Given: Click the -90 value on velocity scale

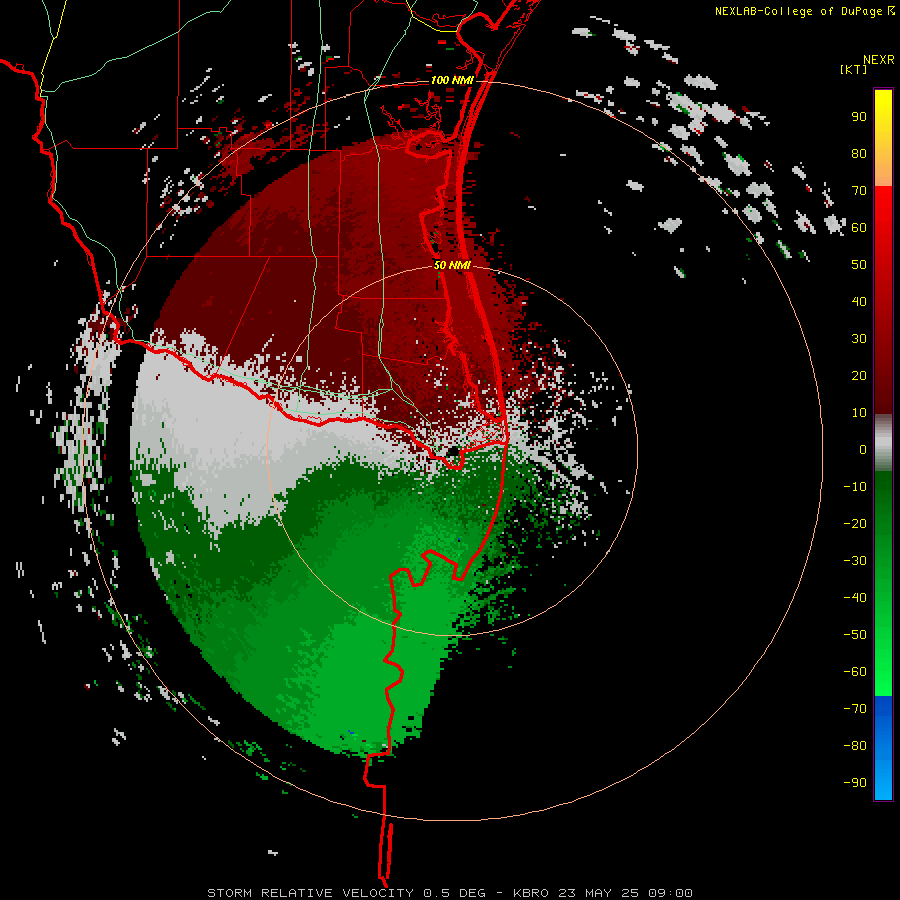Looking at the screenshot, I should pyautogui.click(x=855, y=783).
